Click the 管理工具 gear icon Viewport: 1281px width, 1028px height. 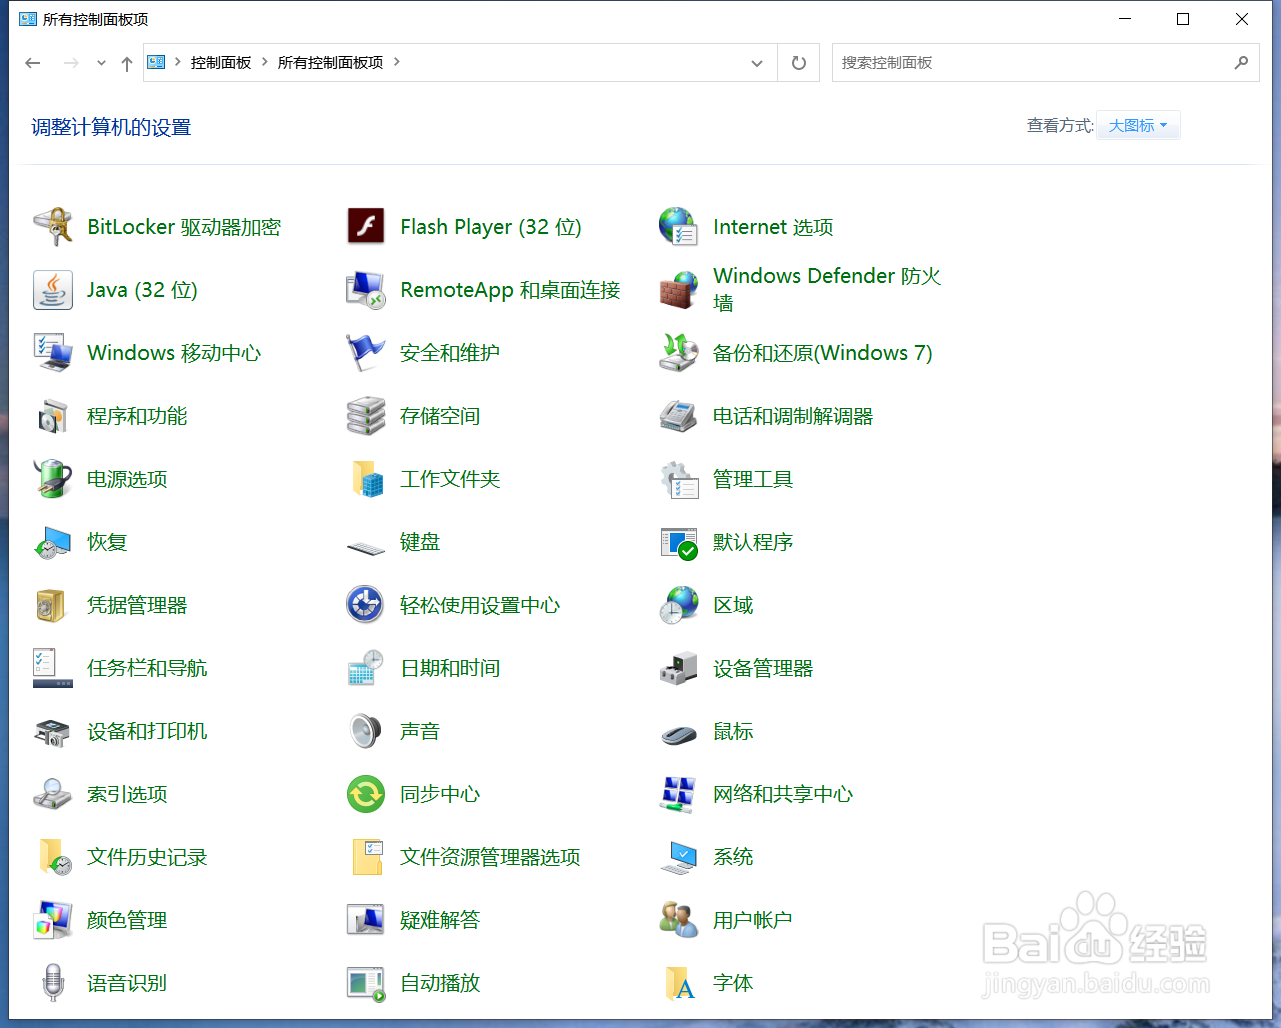[x=679, y=479]
